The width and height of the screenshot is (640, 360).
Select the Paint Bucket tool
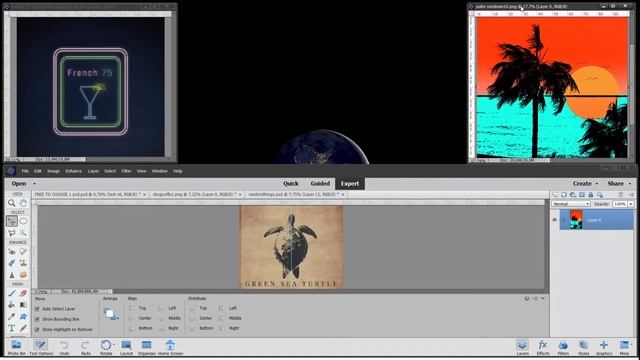point(11,304)
